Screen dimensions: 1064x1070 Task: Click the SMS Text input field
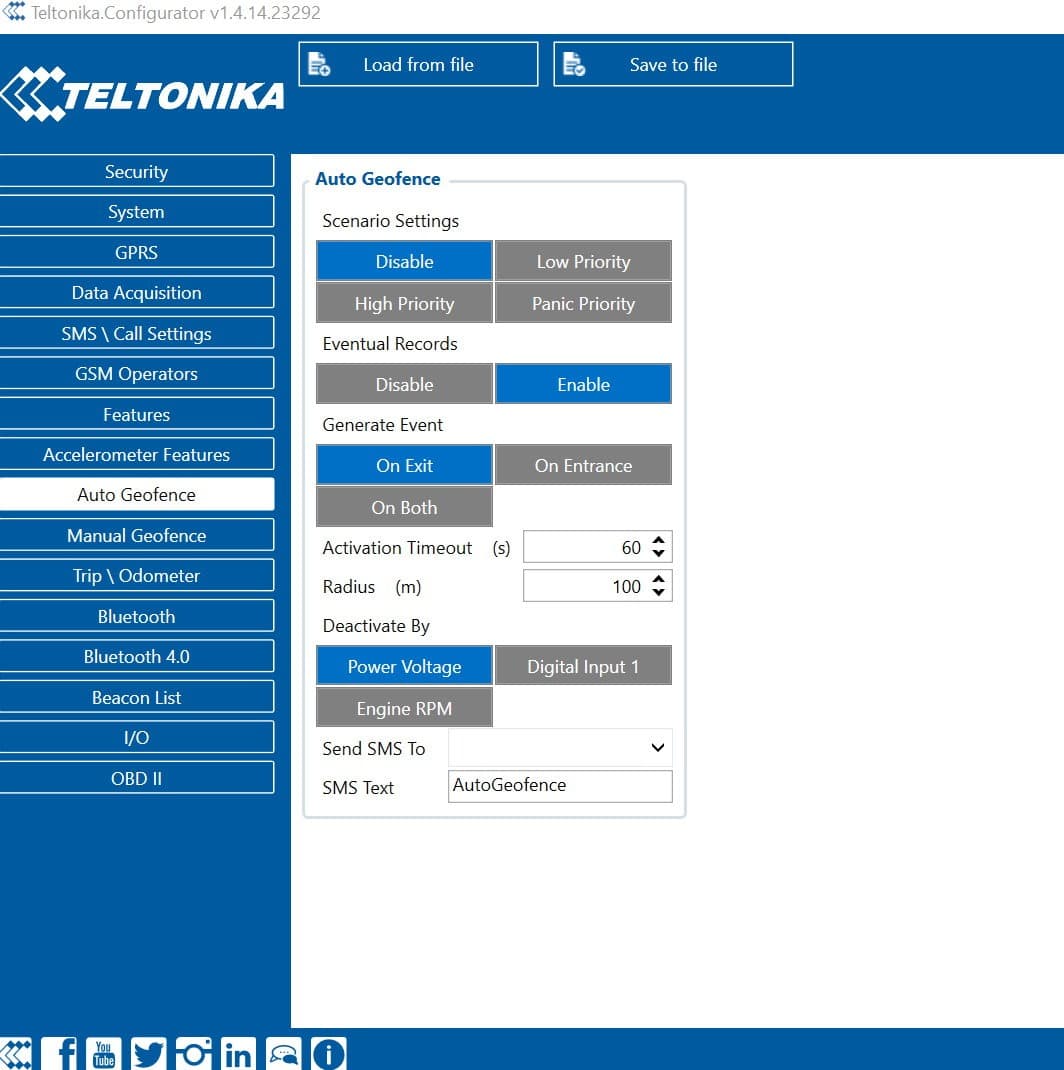560,786
